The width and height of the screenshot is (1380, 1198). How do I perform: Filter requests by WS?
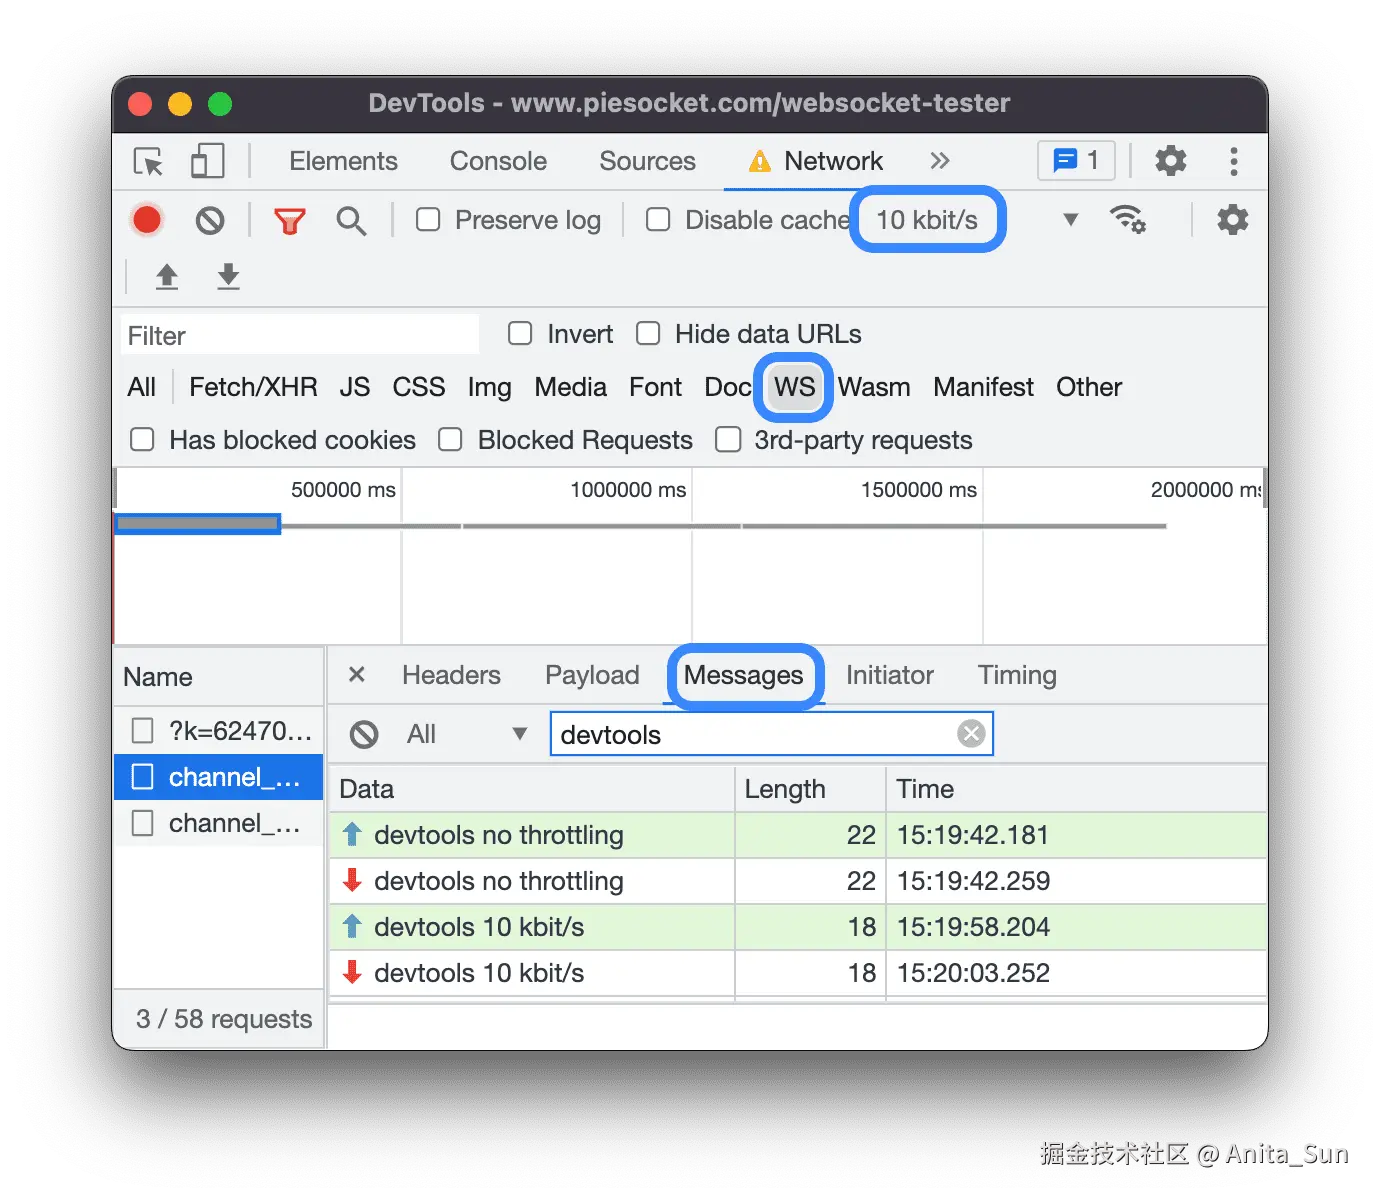pos(795,387)
